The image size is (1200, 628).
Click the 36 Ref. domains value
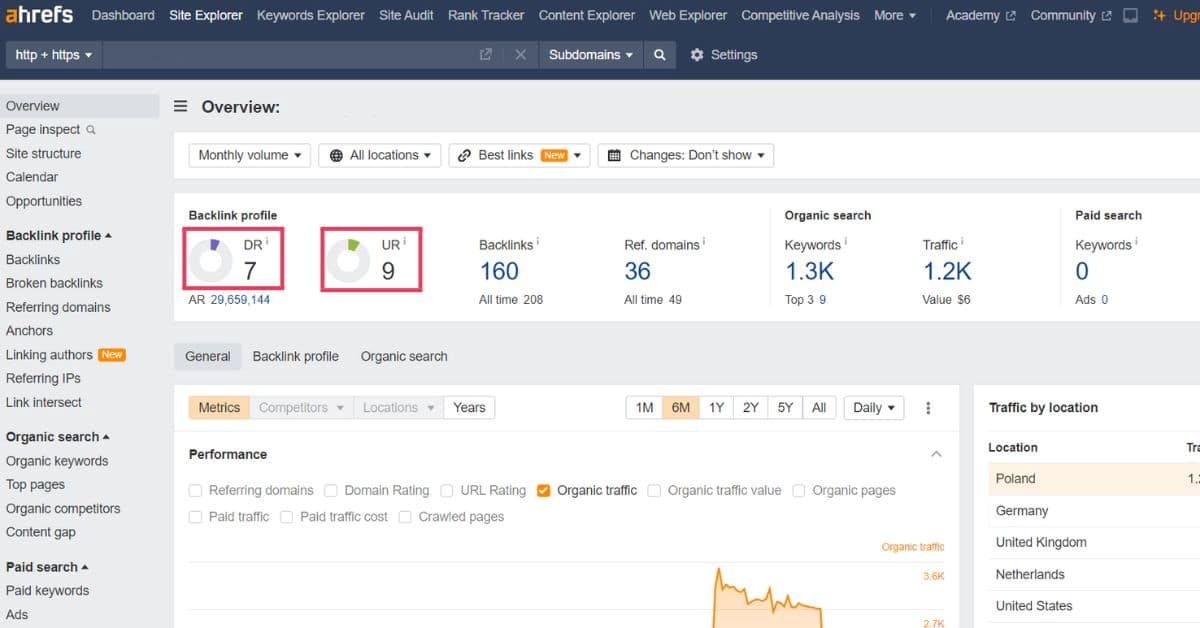point(637,272)
